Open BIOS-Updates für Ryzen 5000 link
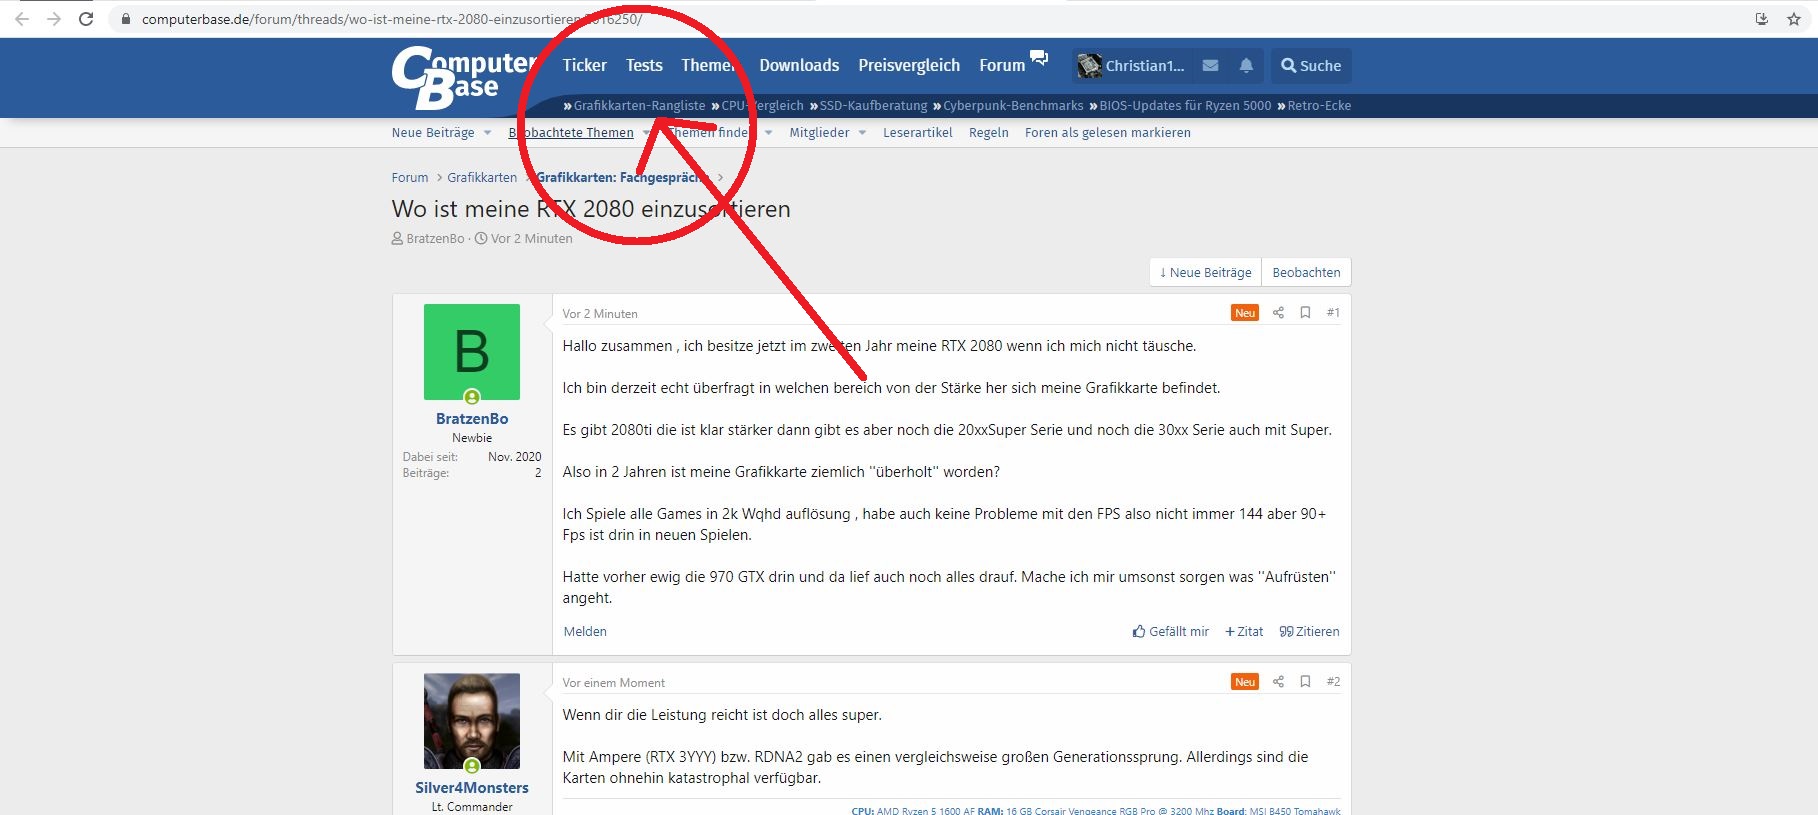This screenshot has height=815, width=1818. 1185,106
